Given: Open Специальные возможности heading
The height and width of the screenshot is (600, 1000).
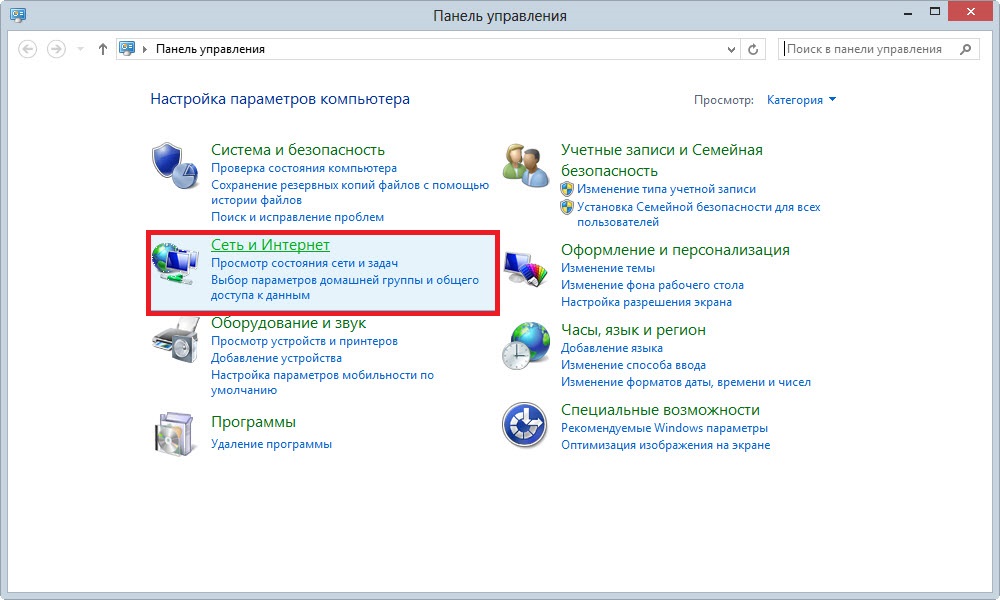Looking at the screenshot, I should click(660, 410).
